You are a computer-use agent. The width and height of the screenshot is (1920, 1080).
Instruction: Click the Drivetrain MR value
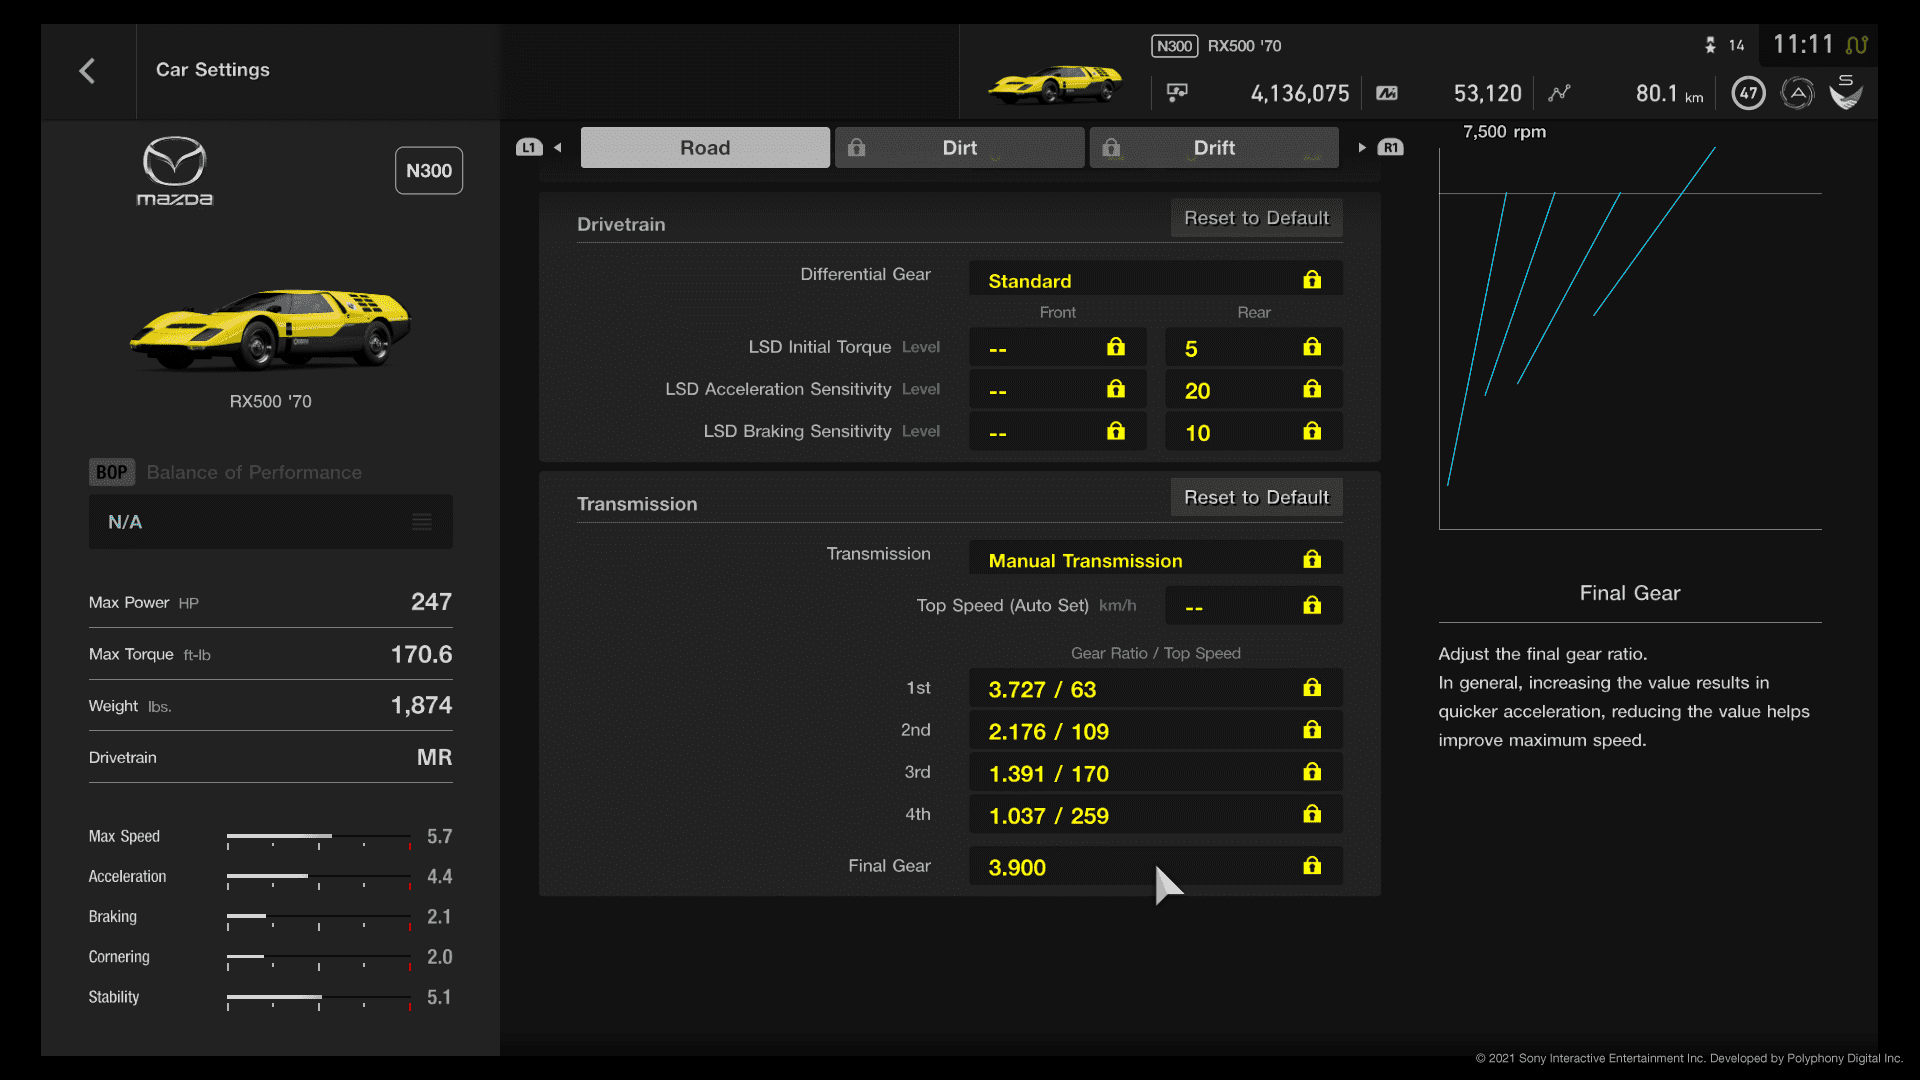click(434, 757)
